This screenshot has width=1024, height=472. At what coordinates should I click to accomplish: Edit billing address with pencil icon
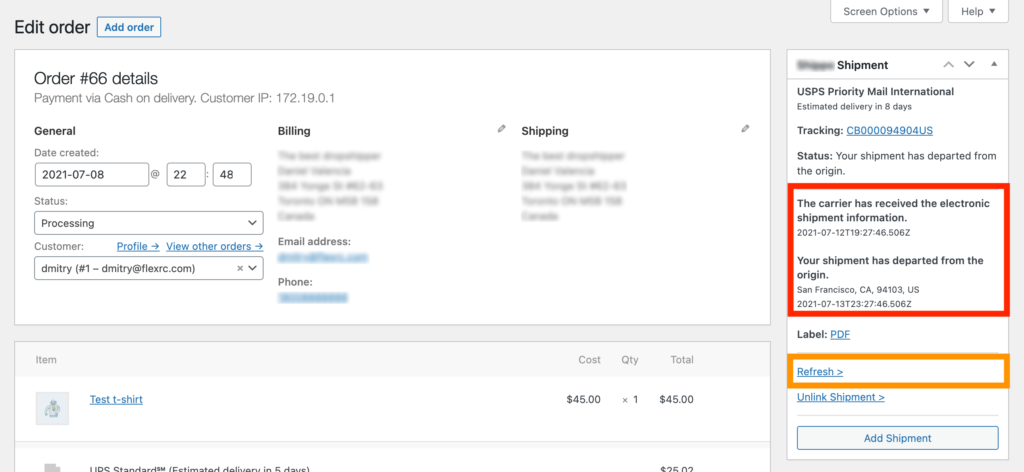pos(502,129)
